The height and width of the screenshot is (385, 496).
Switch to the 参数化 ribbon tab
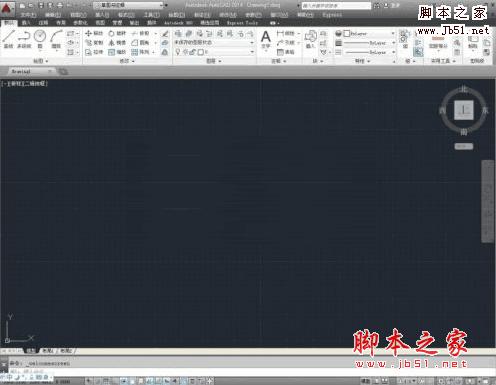80,23
